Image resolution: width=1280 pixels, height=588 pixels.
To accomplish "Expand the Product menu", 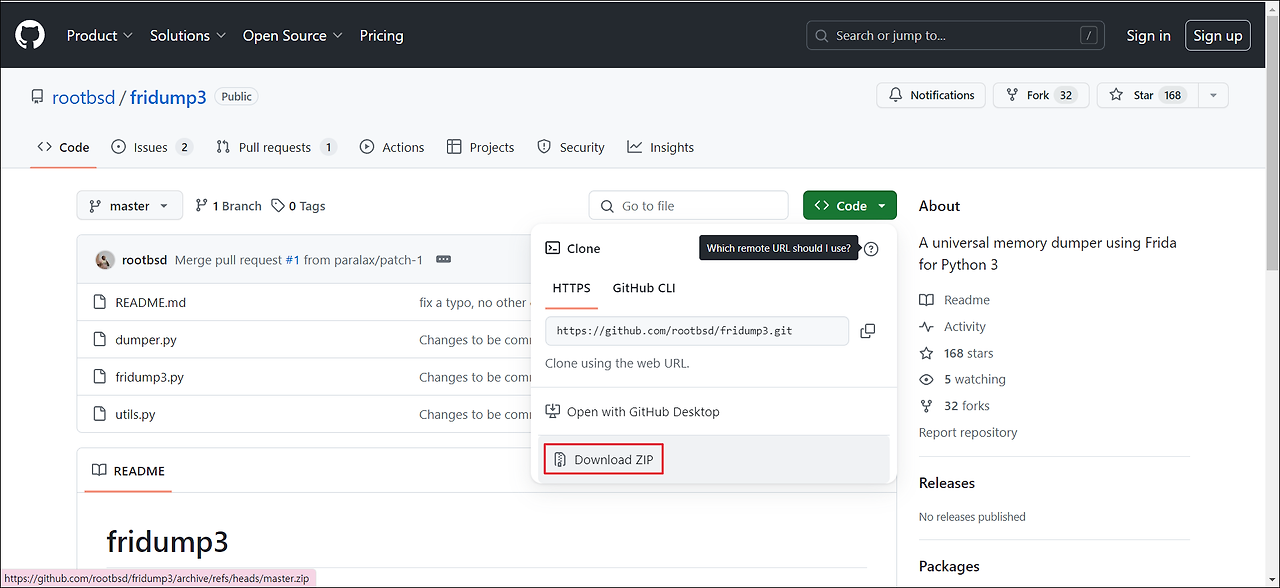I will pos(99,35).
